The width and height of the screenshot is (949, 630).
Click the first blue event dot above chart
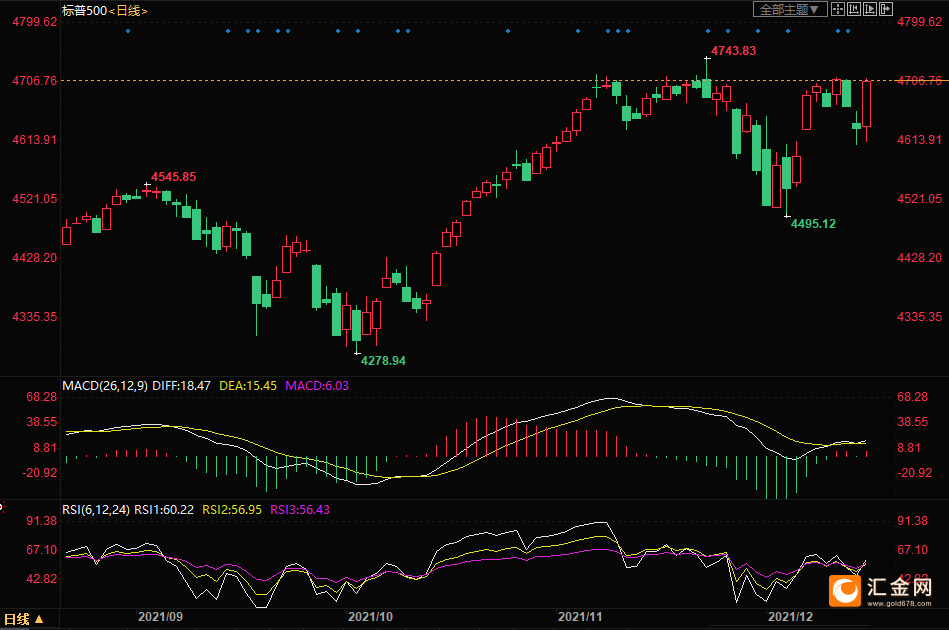pos(128,31)
